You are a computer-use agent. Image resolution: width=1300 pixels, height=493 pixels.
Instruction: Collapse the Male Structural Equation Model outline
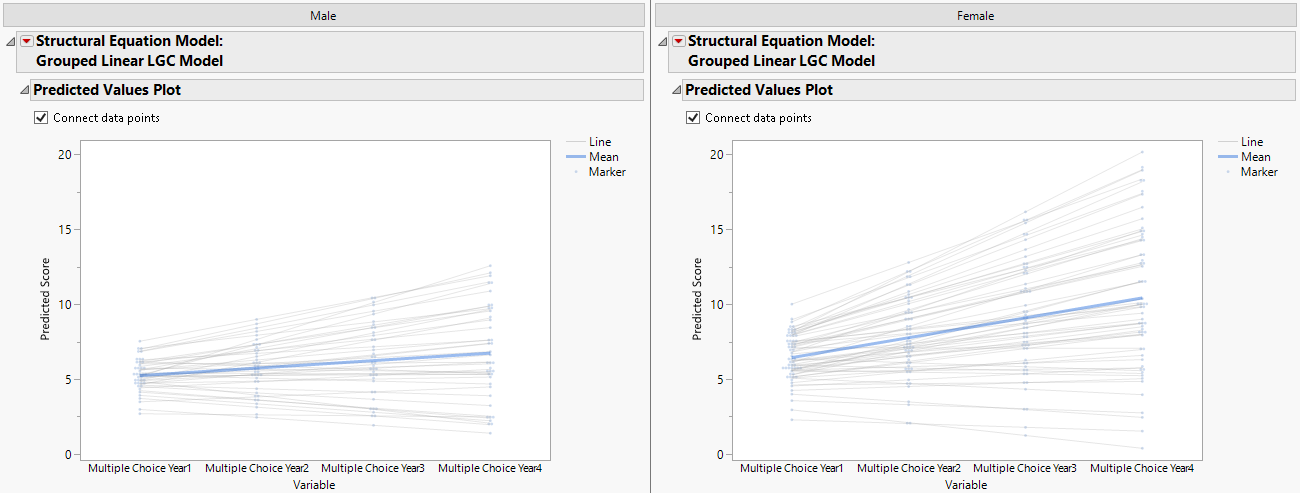11,42
